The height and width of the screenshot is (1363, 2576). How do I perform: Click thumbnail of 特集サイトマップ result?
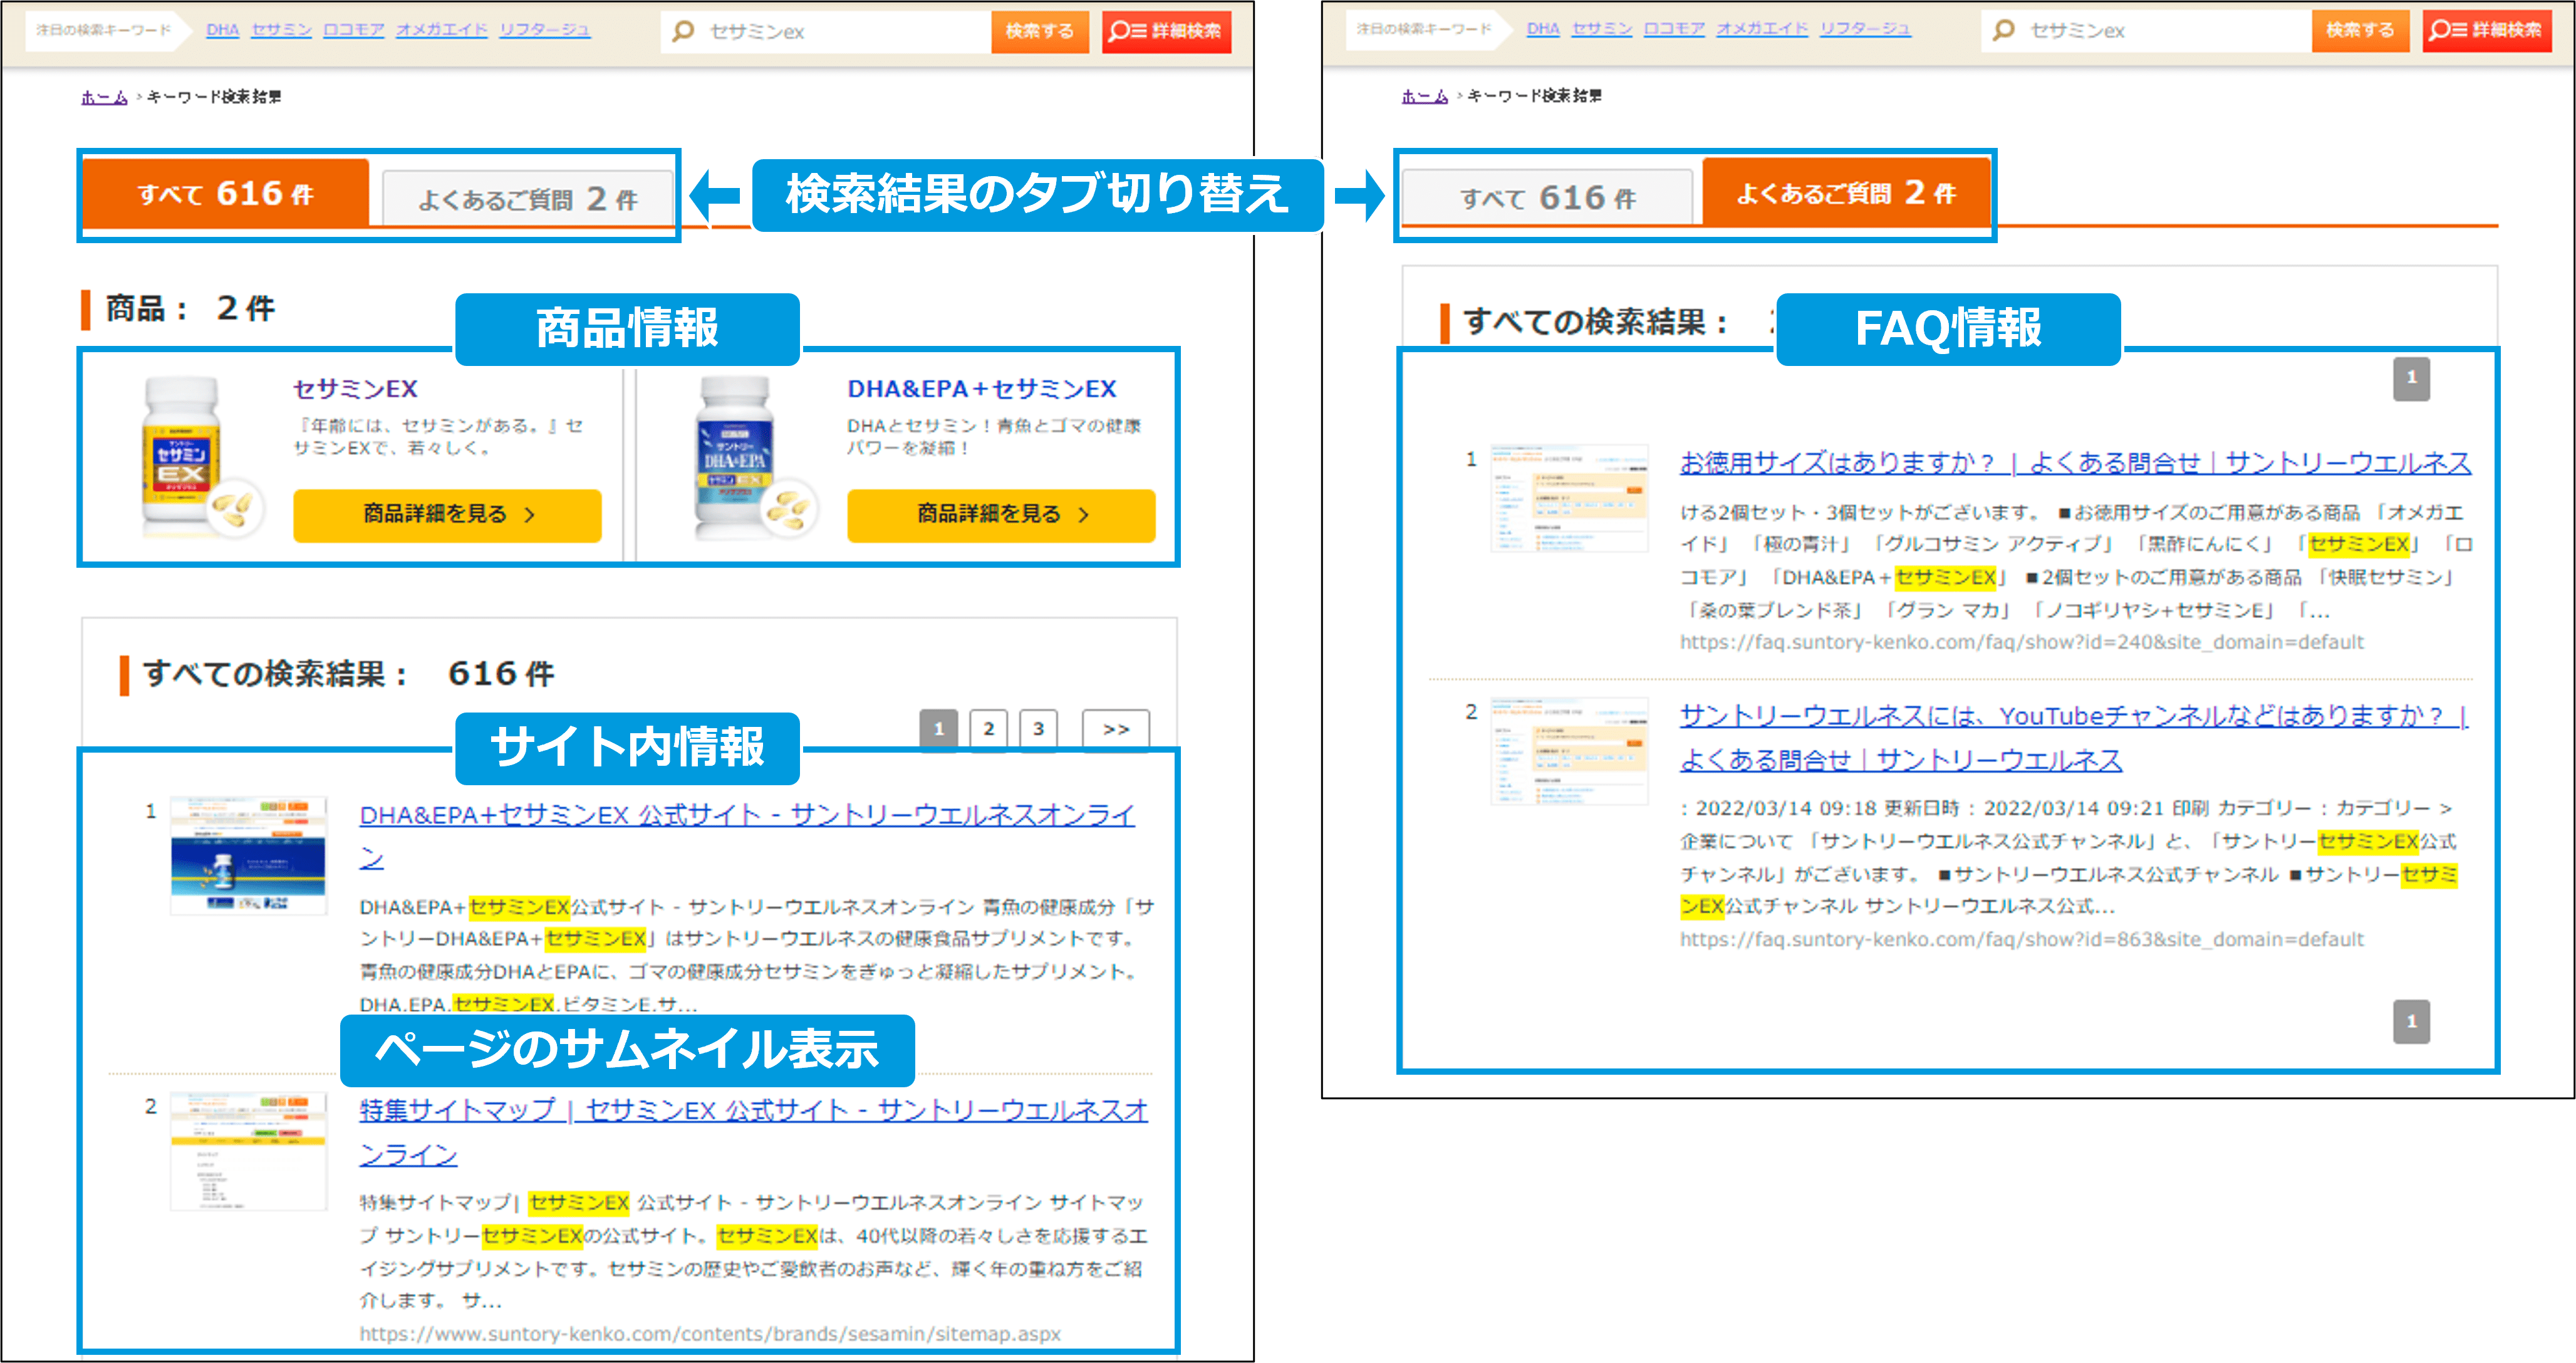pos(248,1151)
